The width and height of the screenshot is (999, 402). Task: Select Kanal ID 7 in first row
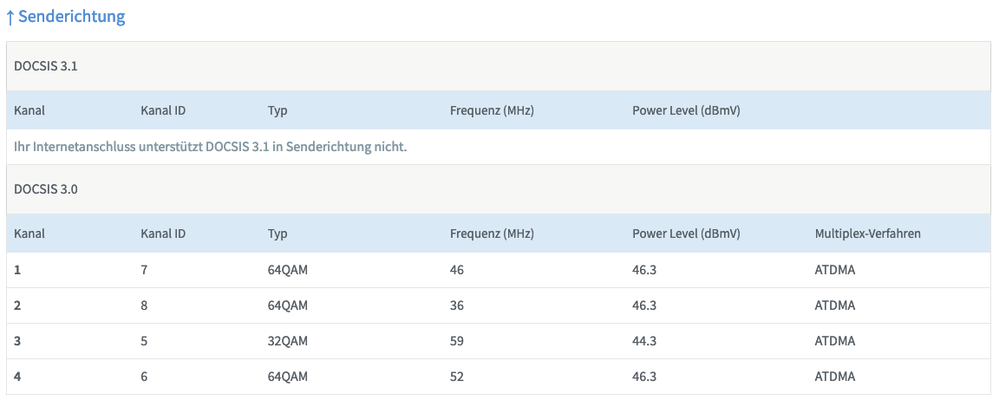[x=145, y=270]
